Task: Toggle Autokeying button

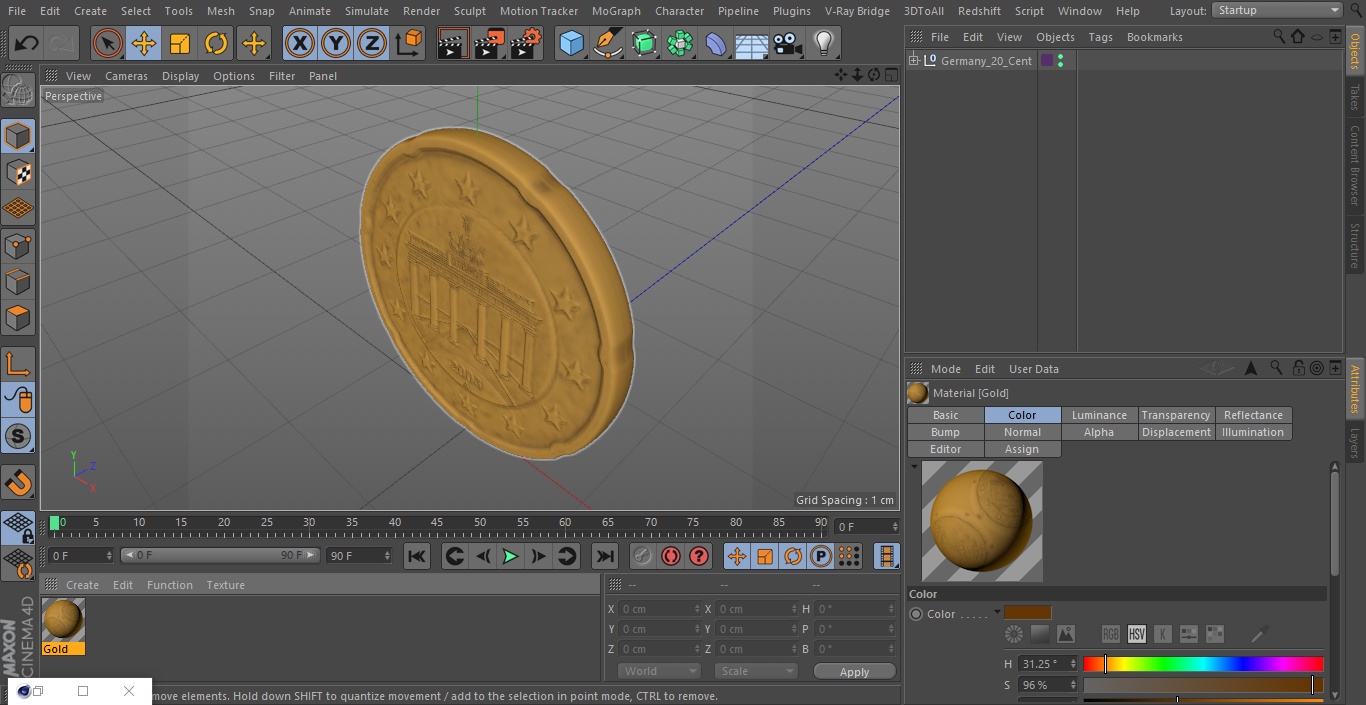Action: tap(671, 556)
